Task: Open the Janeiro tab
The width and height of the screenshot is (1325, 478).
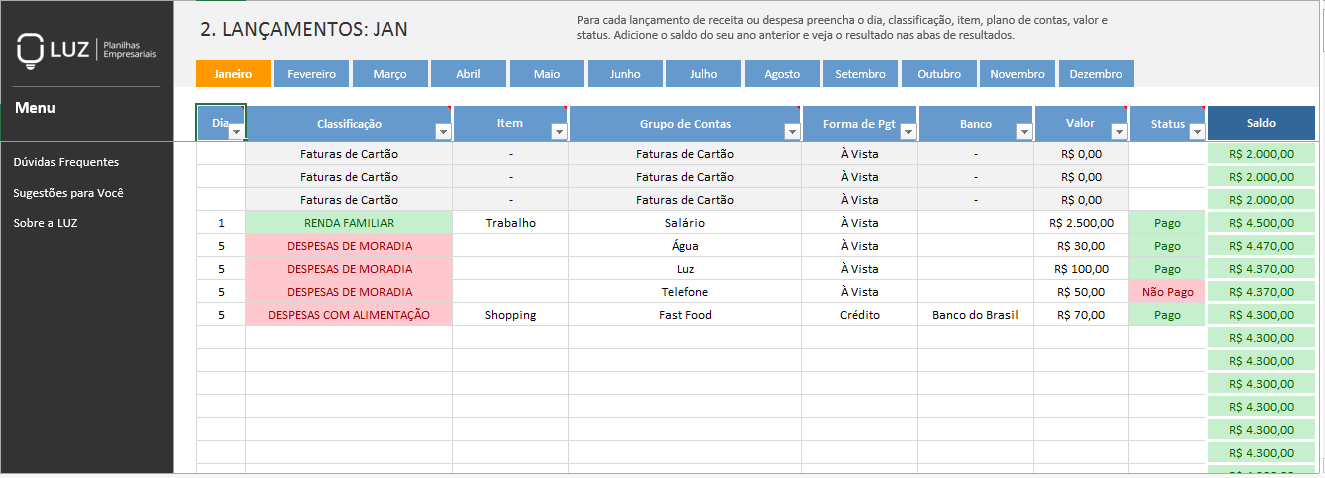Action: tap(233, 74)
